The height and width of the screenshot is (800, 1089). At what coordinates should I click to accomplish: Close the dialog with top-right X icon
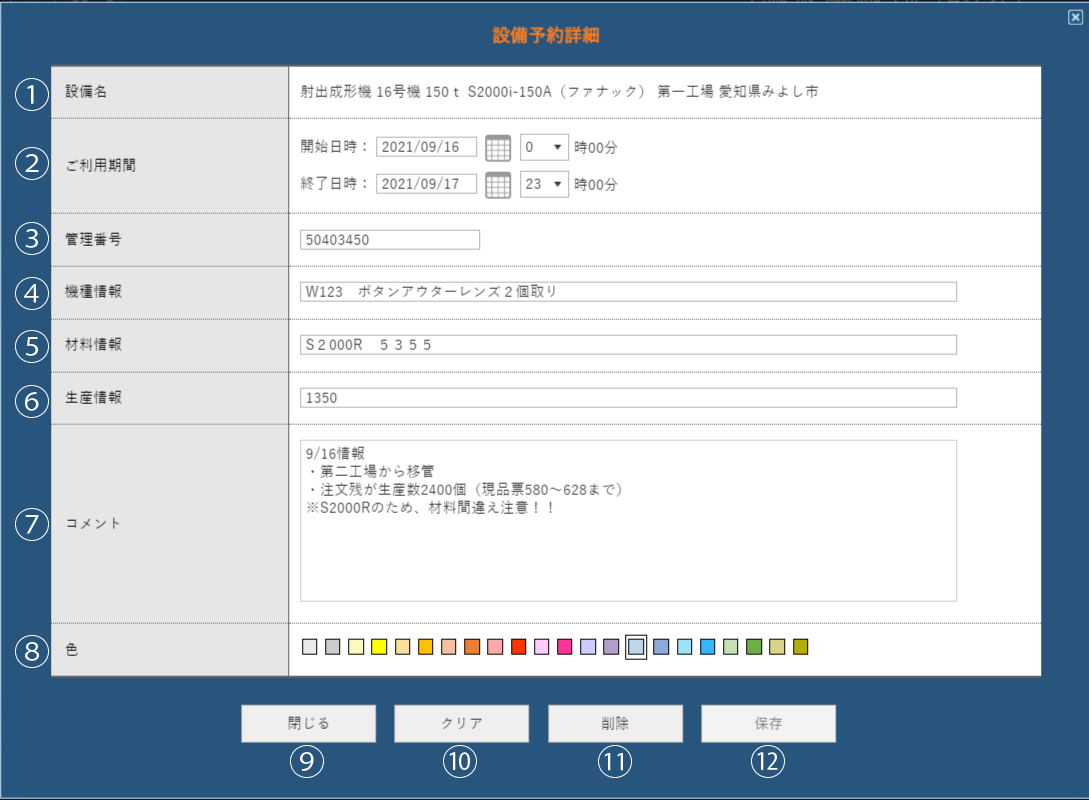coord(1075,17)
